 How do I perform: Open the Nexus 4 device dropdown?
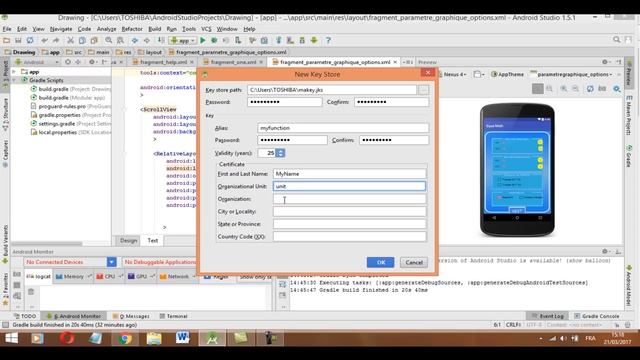(x=453, y=74)
